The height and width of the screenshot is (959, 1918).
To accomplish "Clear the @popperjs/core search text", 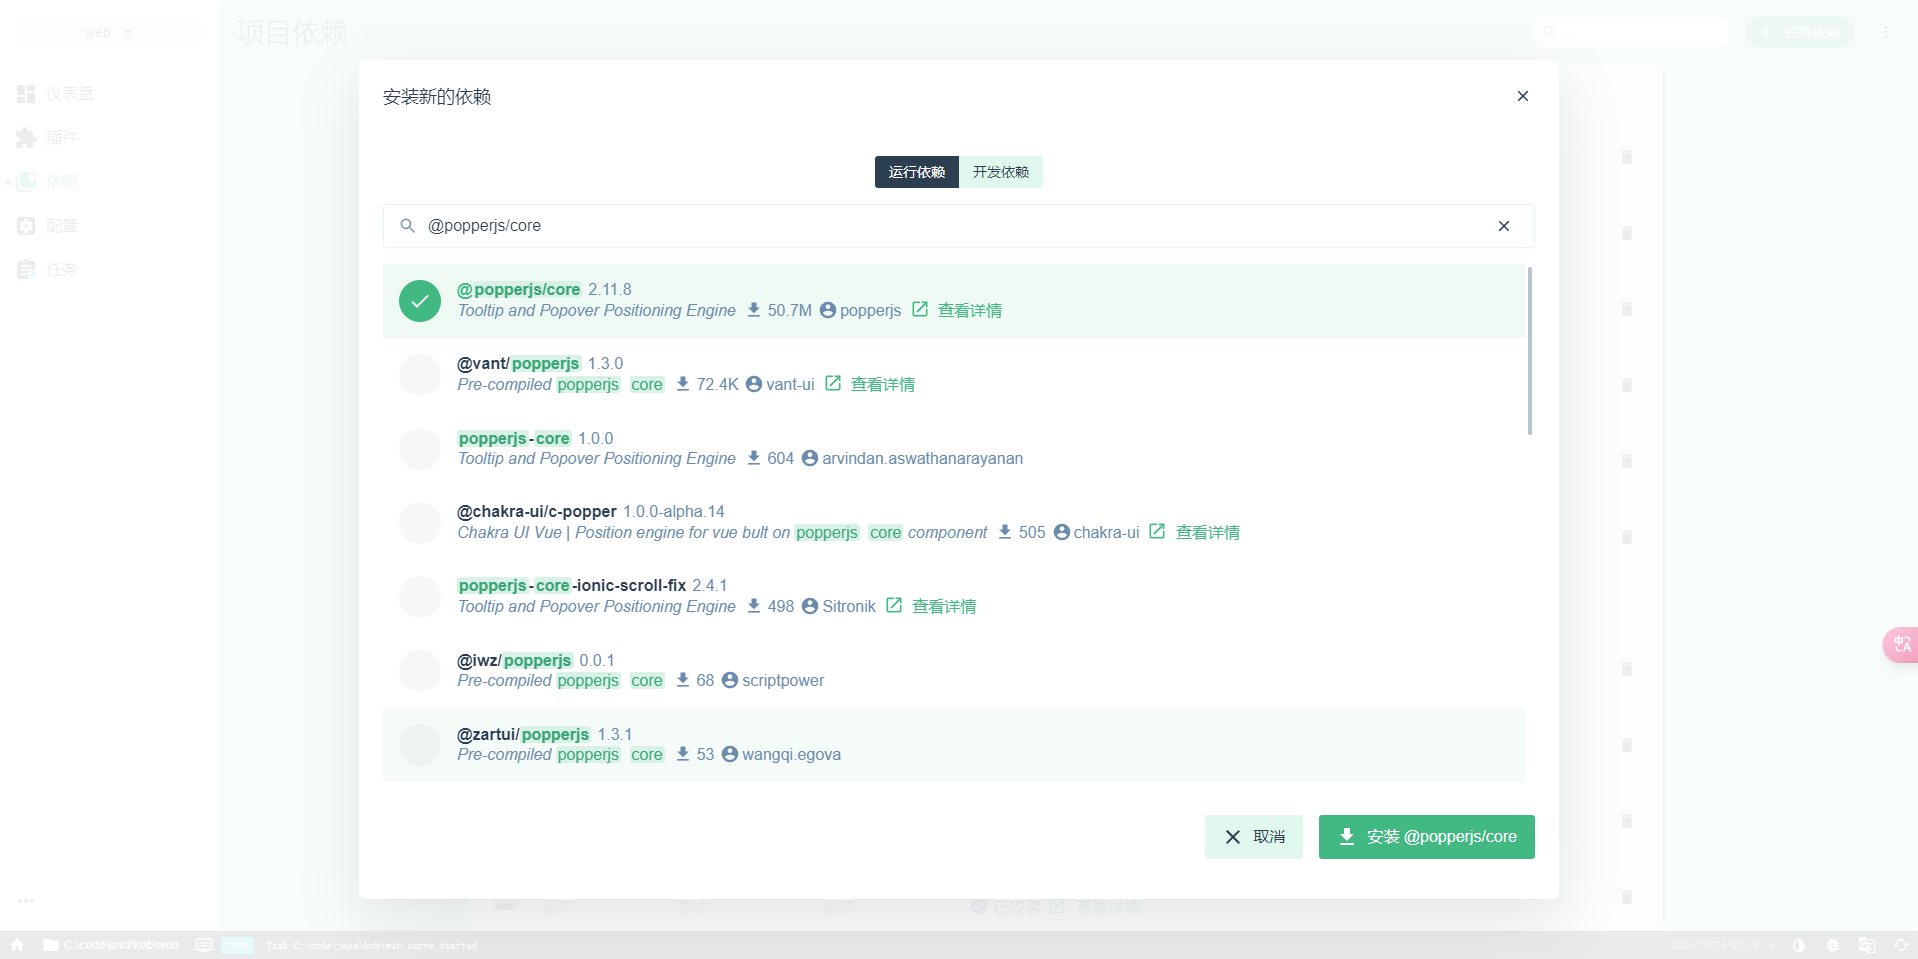I will tap(1503, 226).
